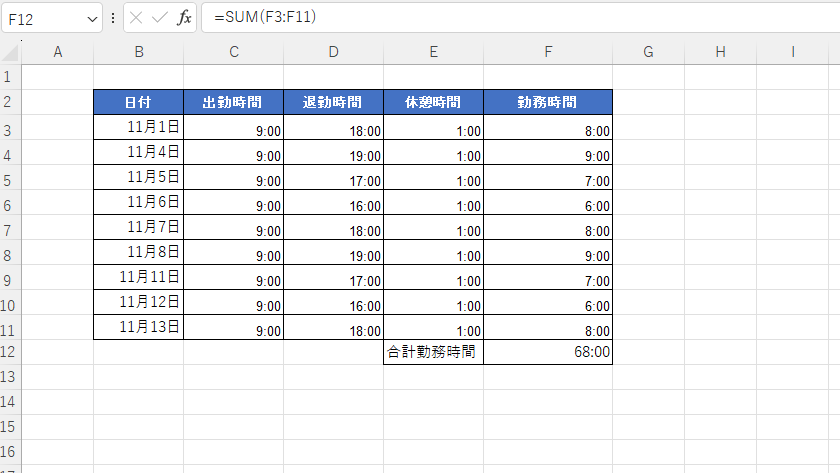This screenshot has height=473, width=840.
Task: Select 9:00 work hours for 11月8日
Action: [x=548, y=252]
